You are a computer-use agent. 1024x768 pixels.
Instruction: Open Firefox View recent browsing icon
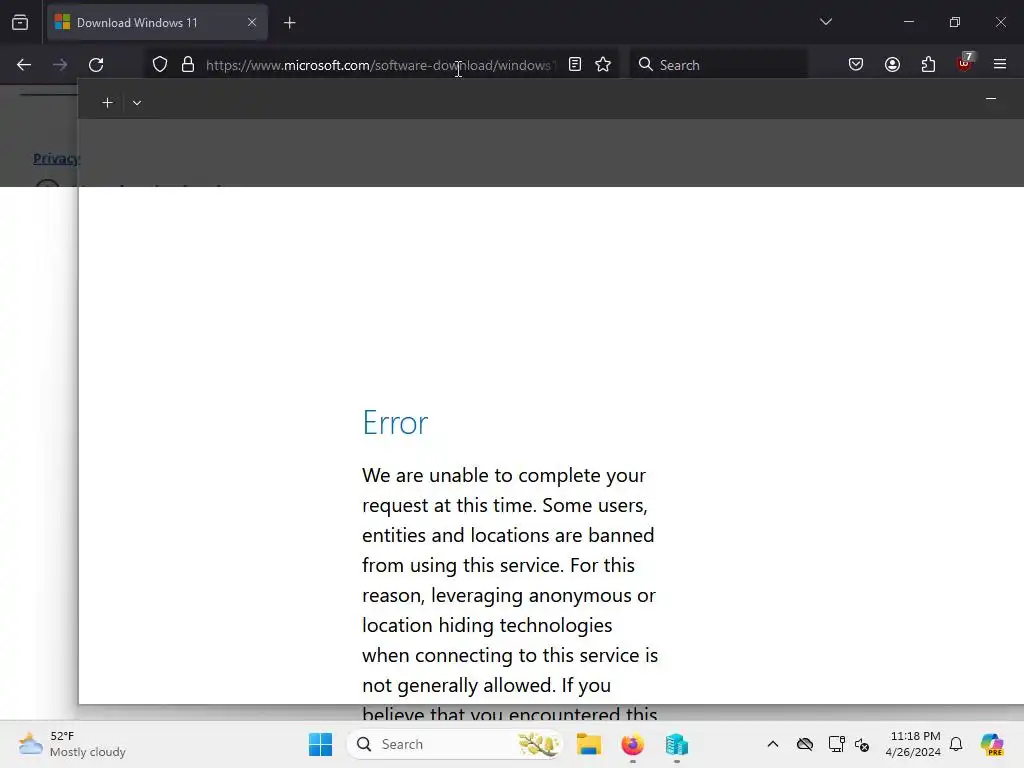click(x=20, y=23)
